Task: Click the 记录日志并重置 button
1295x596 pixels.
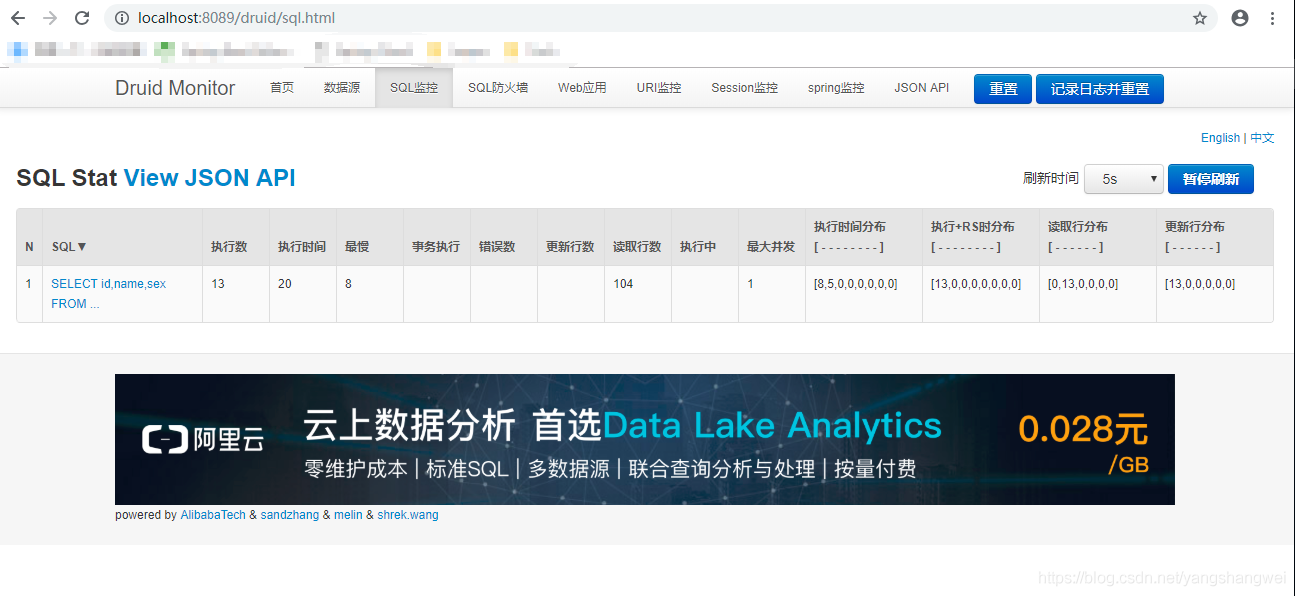Action: click(x=1099, y=89)
